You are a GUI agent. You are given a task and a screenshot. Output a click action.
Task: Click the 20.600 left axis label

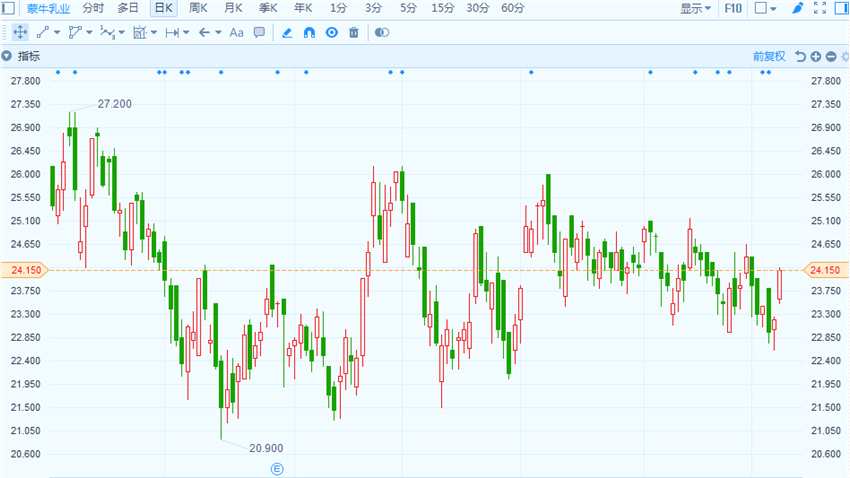pyautogui.click(x=25, y=454)
